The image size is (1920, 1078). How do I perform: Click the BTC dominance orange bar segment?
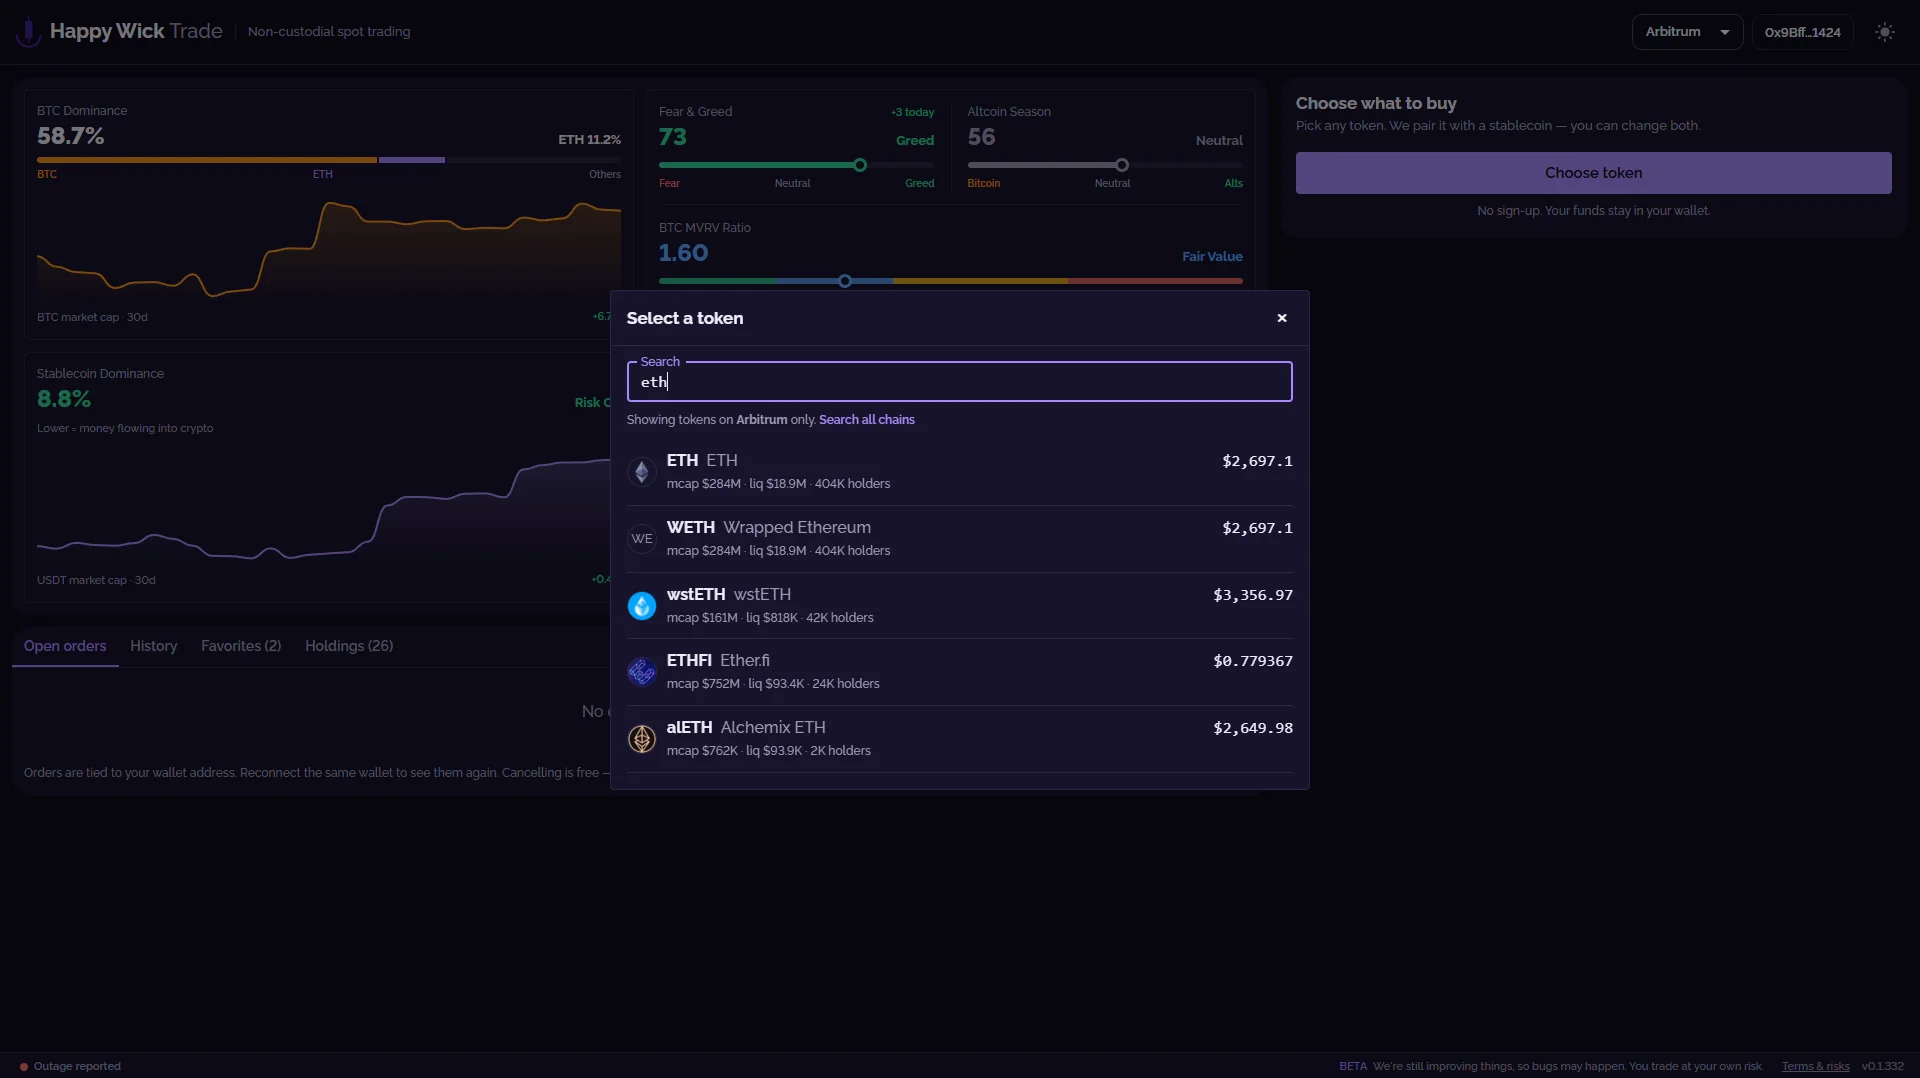click(207, 160)
